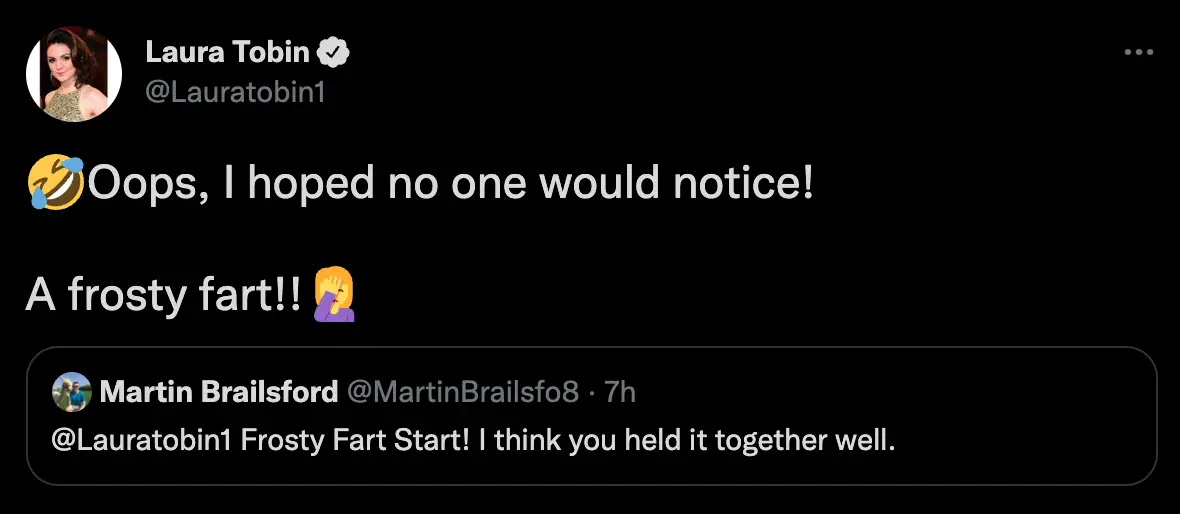Click Laura Tobin's profile avatar
Image resolution: width=1180 pixels, height=514 pixels.
(74, 75)
